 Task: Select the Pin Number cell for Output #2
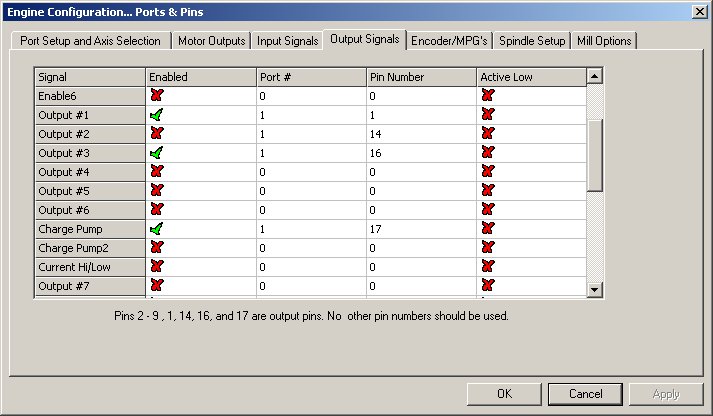coord(420,133)
